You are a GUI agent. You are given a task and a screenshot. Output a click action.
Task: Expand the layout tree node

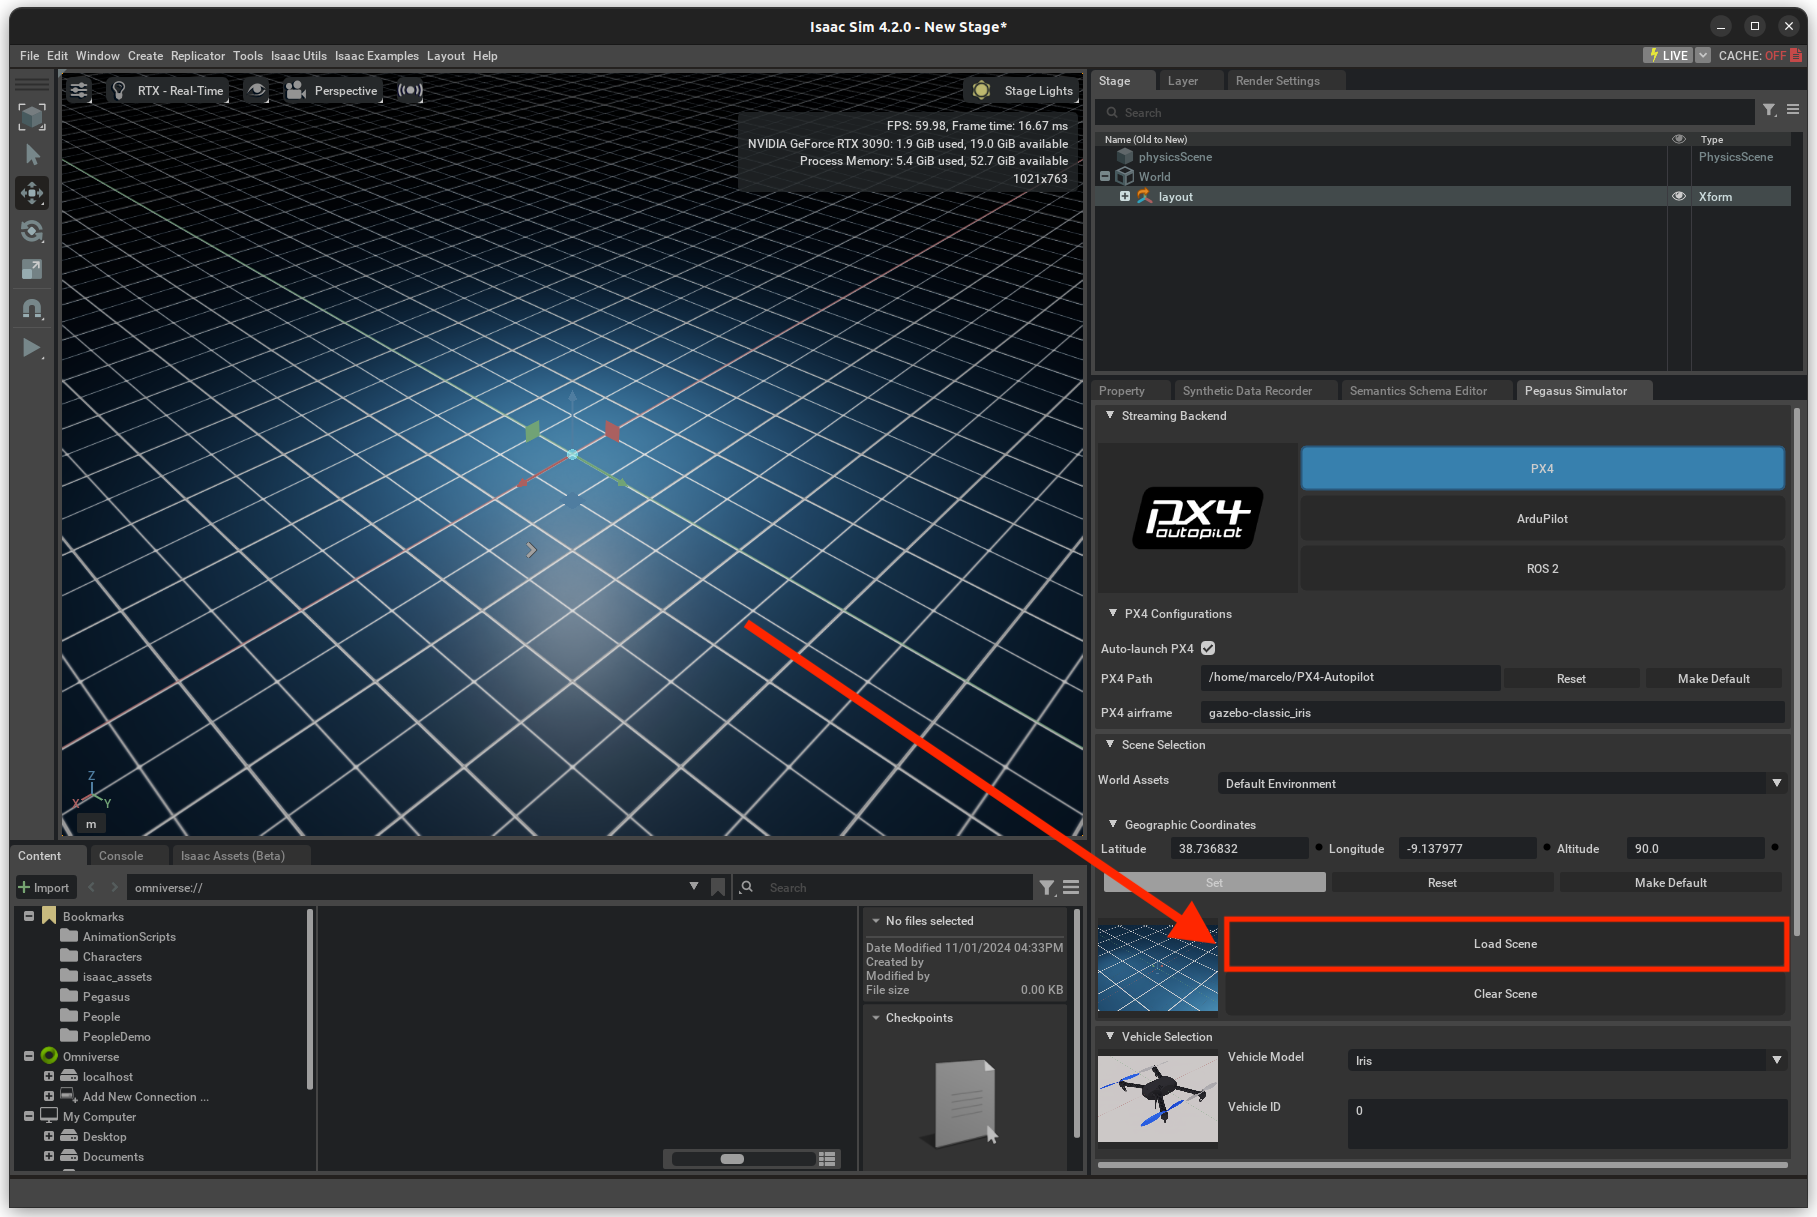[1125, 197]
